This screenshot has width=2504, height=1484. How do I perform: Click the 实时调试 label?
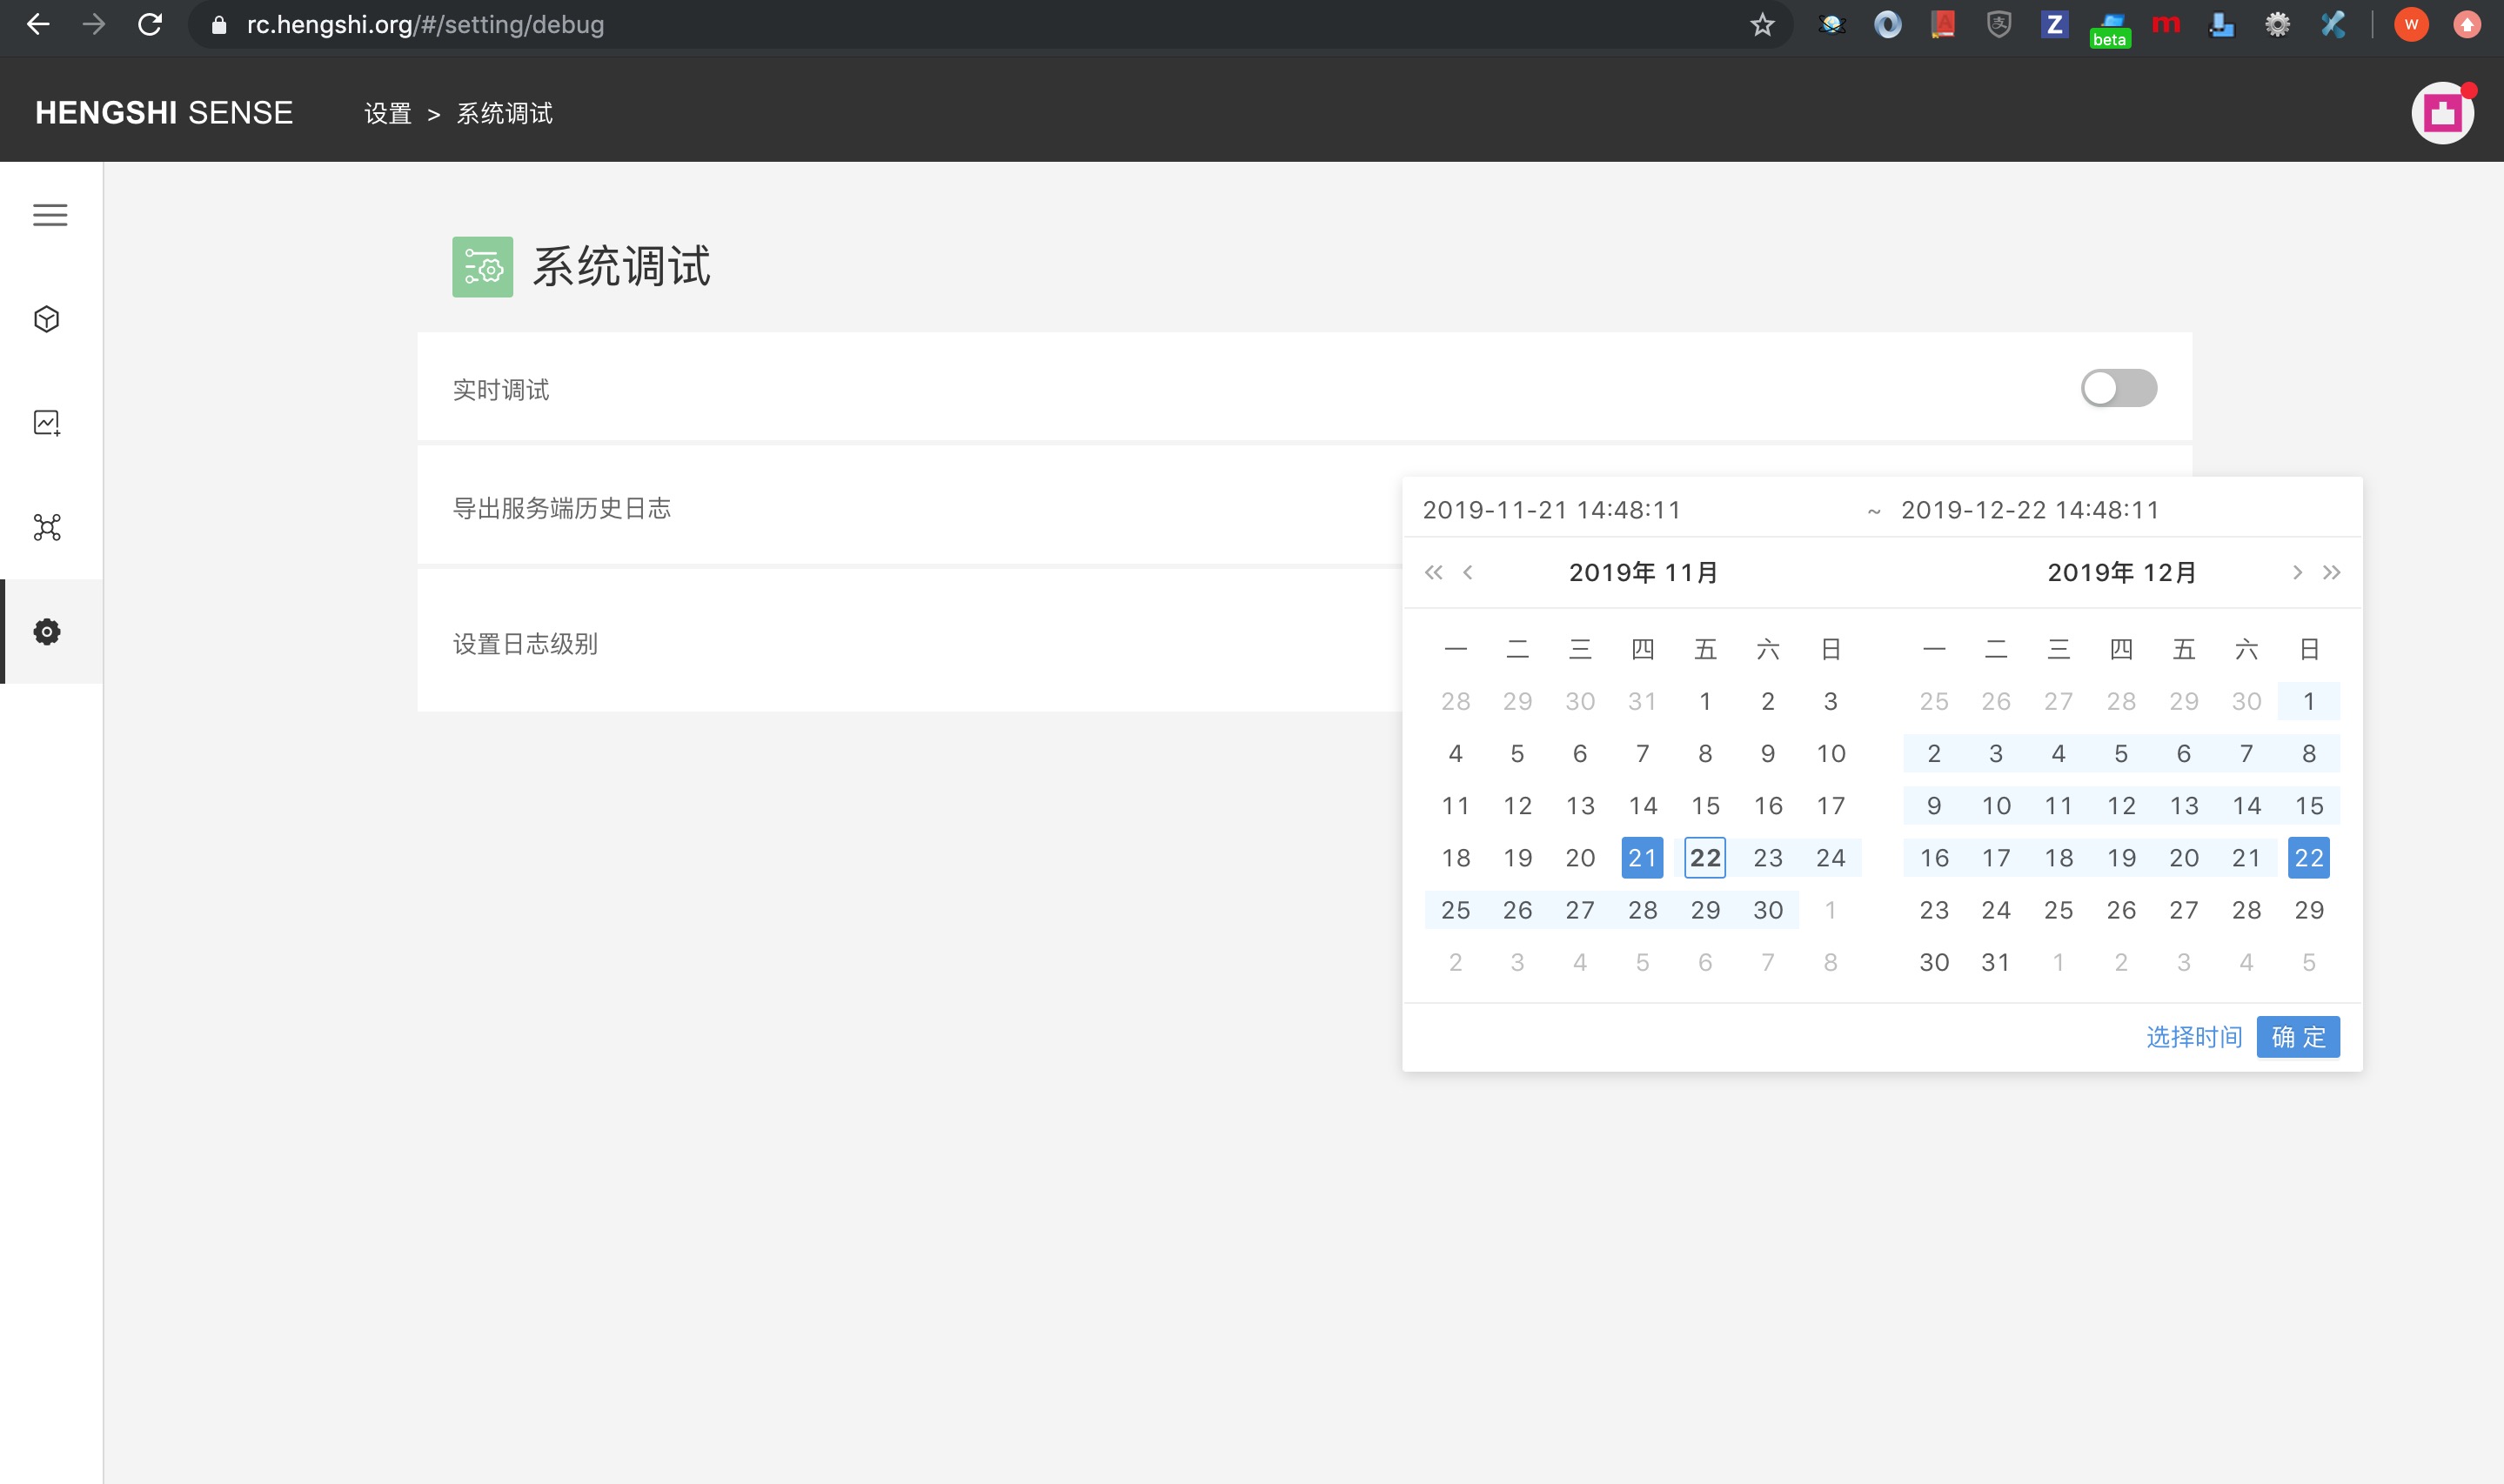pos(501,390)
